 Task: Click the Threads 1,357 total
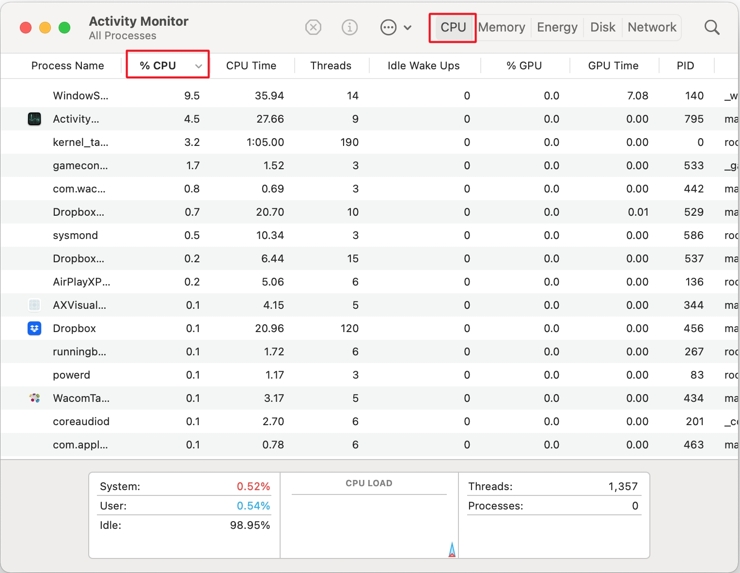click(623, 486)
